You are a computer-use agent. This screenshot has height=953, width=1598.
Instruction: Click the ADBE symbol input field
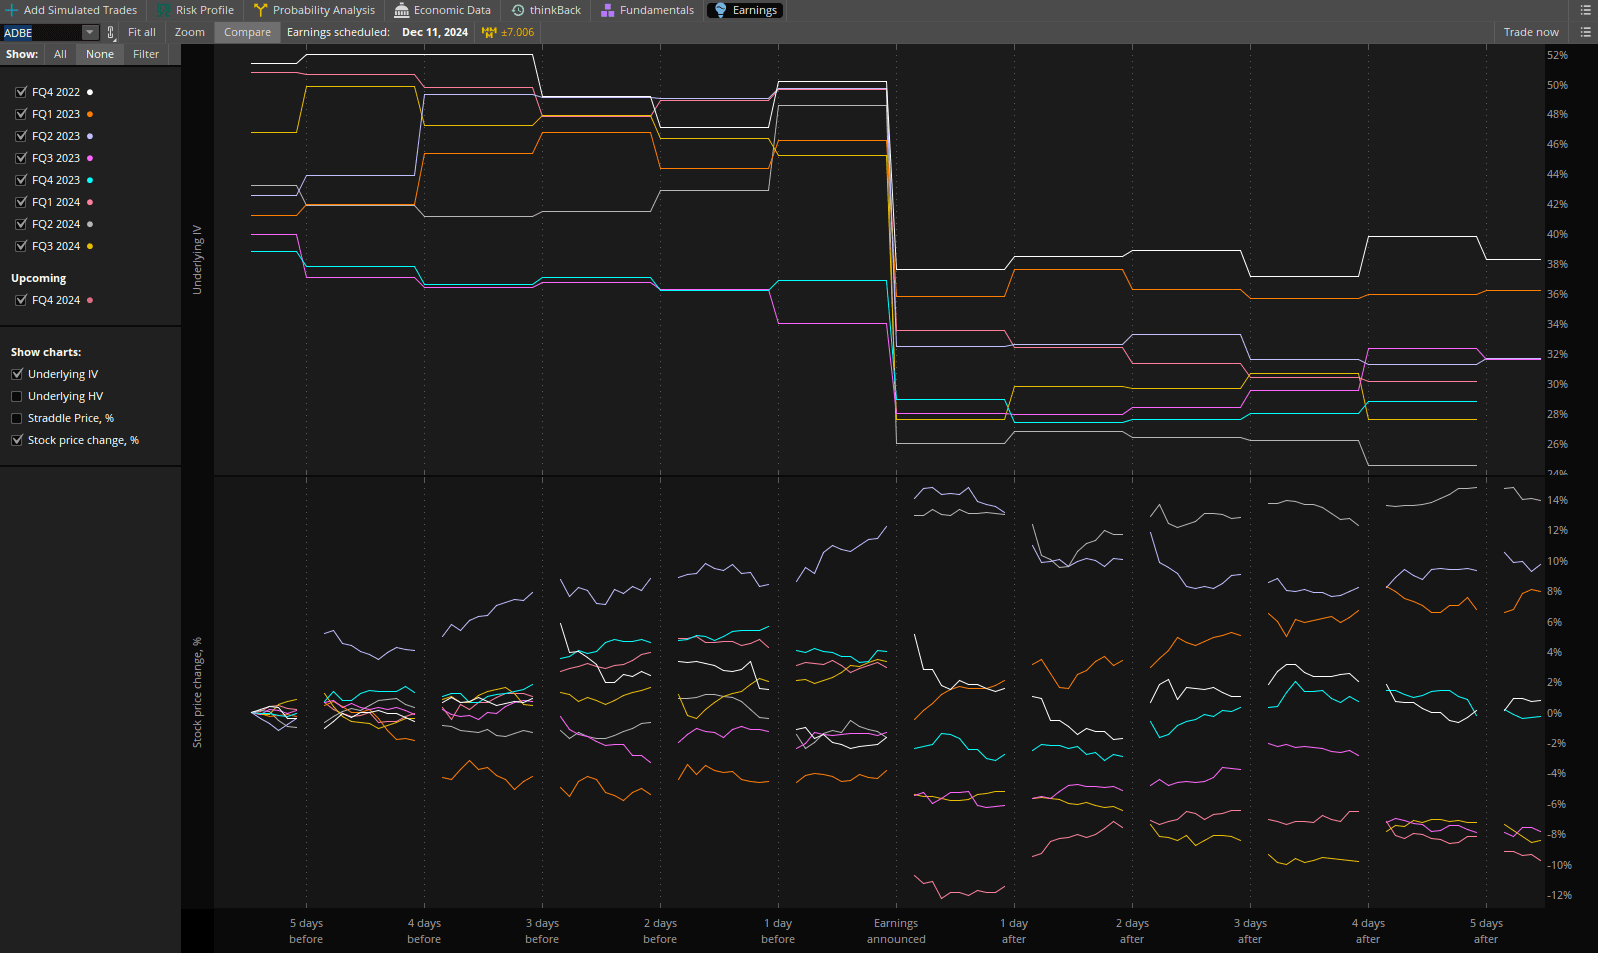pyautogui.click(x=42, y=32)
